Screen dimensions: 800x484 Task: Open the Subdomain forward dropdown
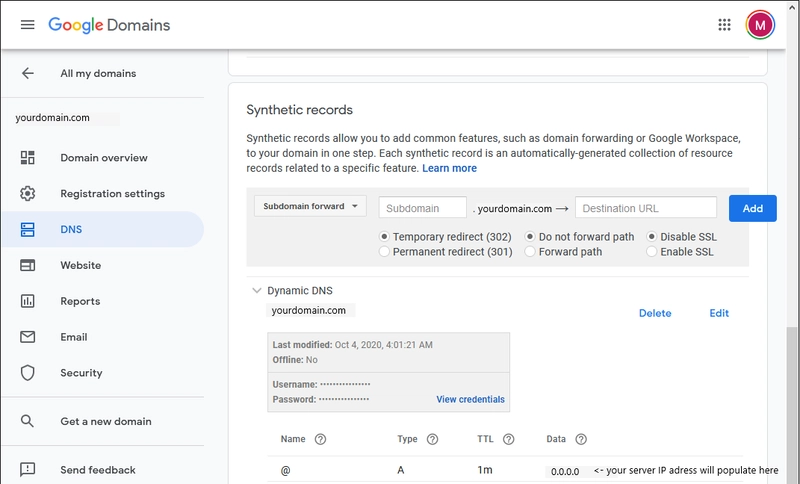tap(310, 206)
